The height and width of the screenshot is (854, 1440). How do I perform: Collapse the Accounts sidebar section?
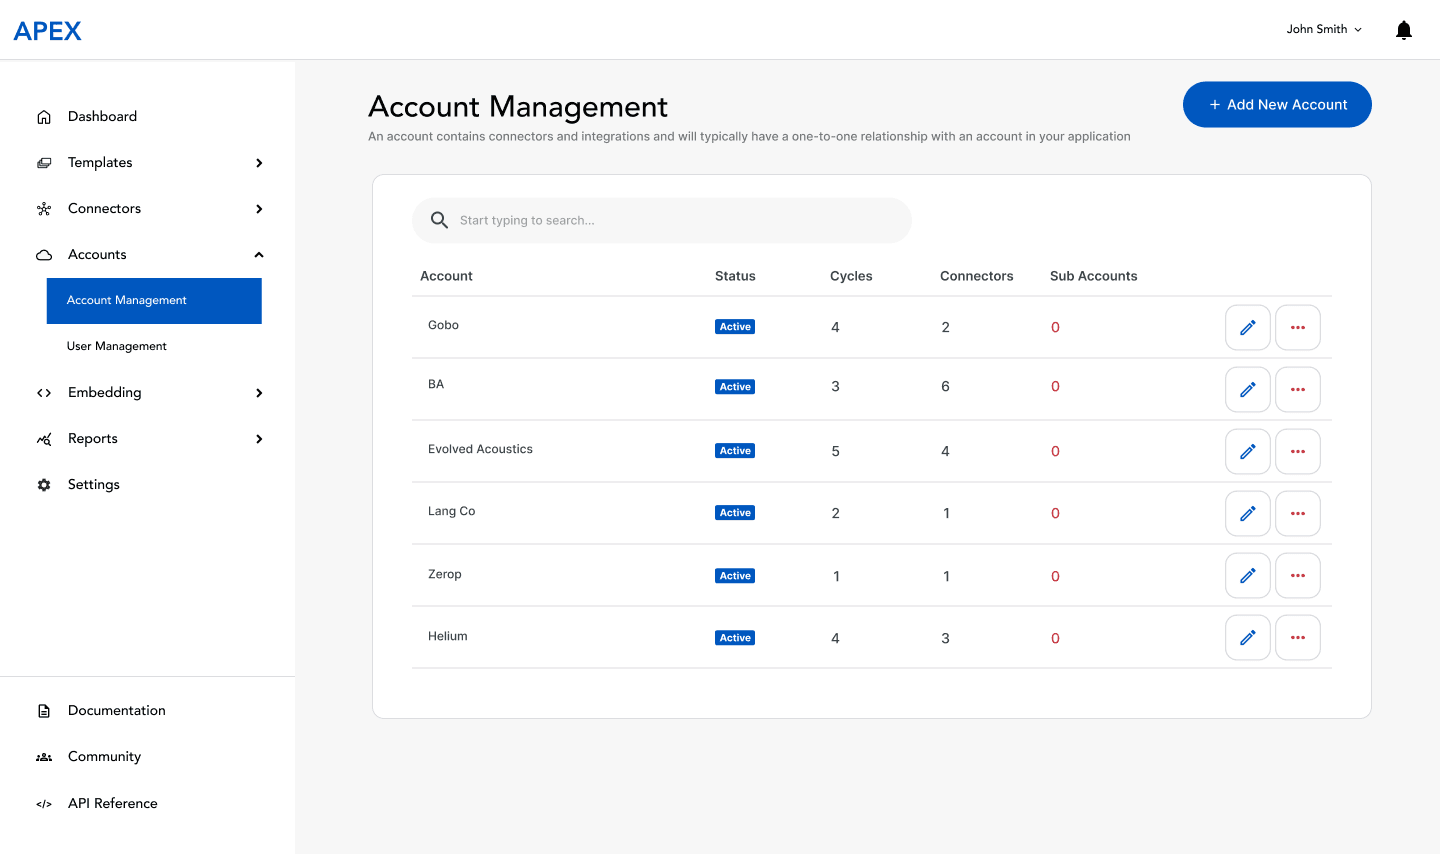click(x=258, y=254)
